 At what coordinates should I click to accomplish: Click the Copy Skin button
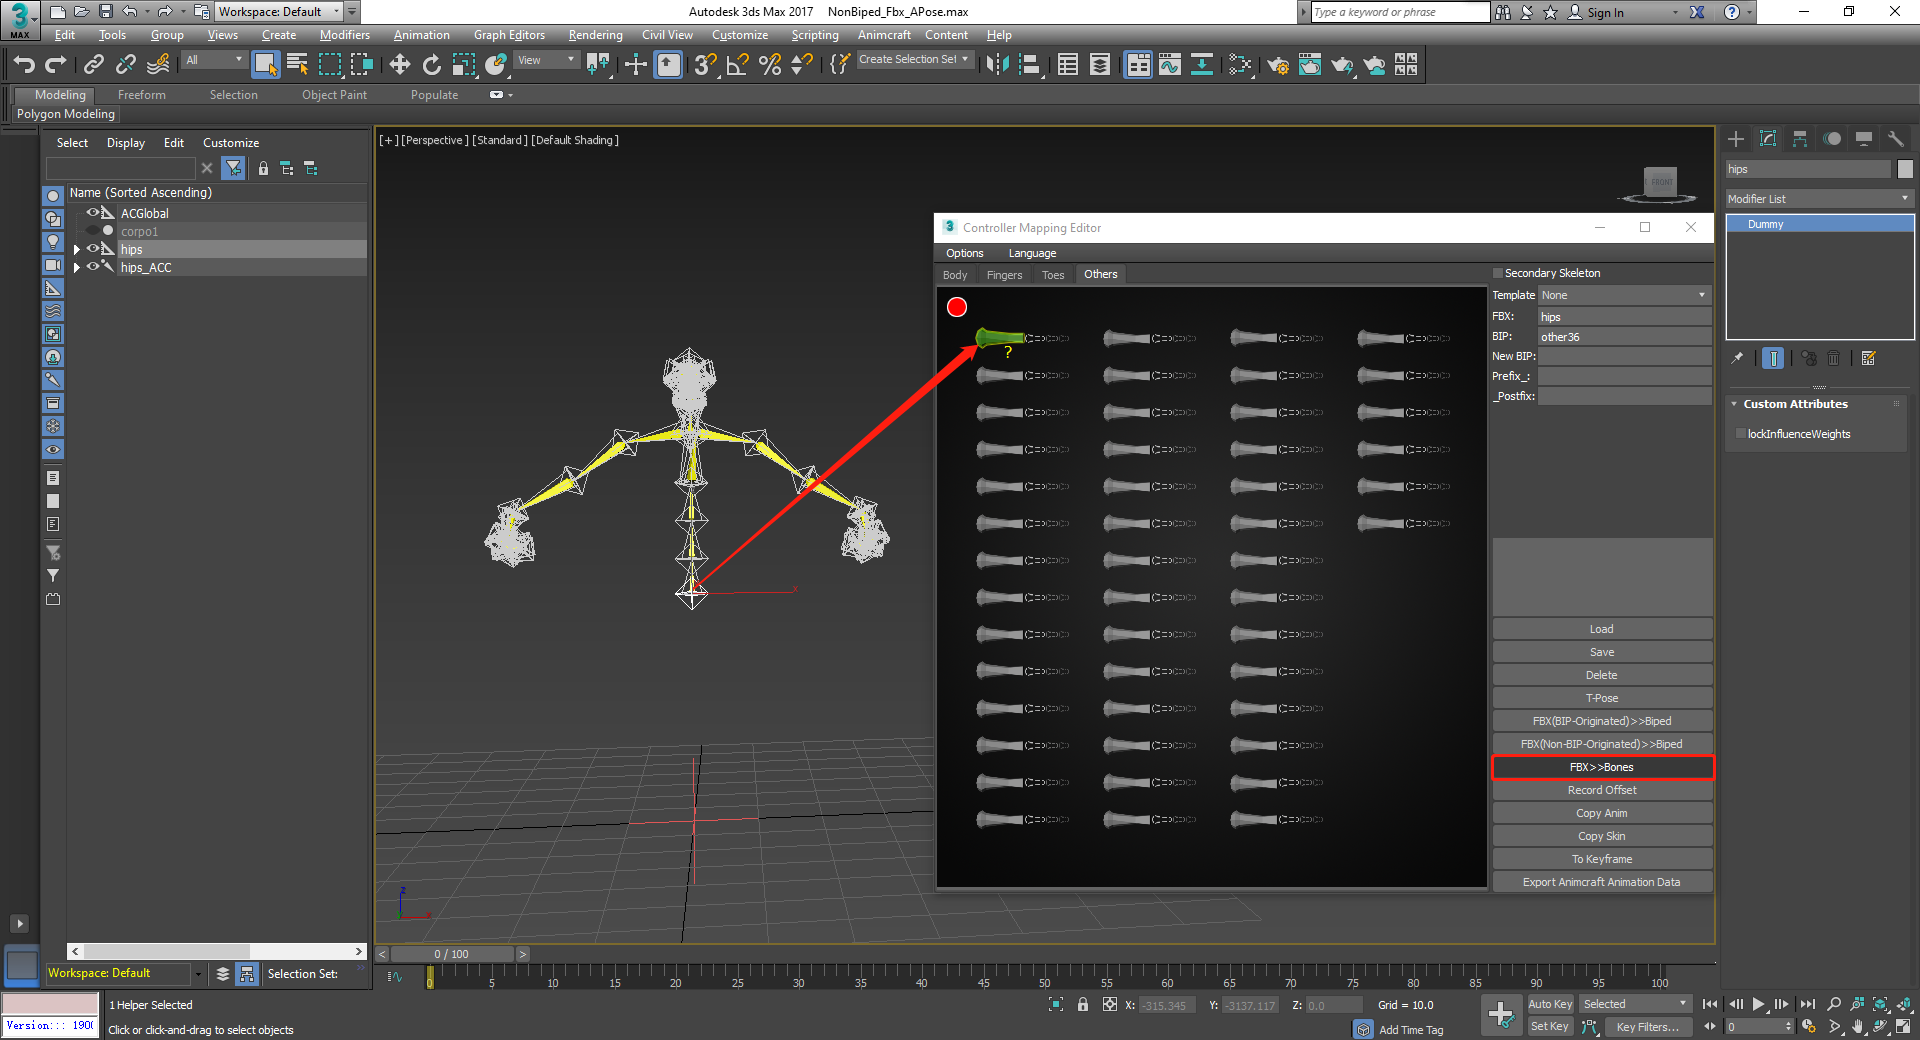tap(1602, 836)
